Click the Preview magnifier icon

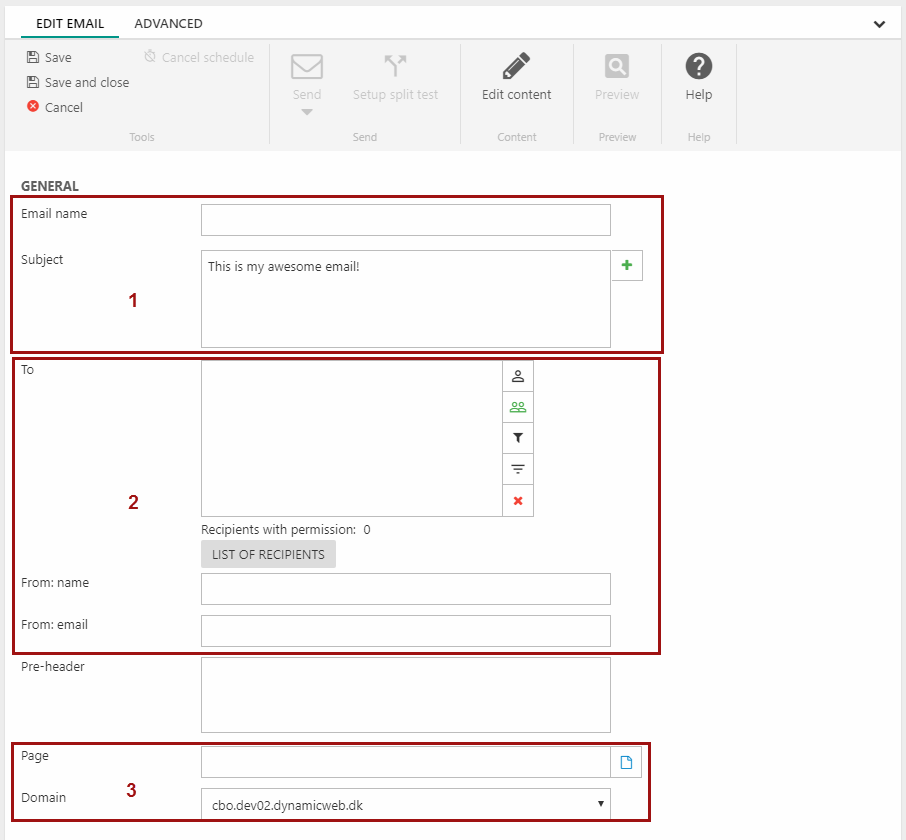tap(617, 67)
